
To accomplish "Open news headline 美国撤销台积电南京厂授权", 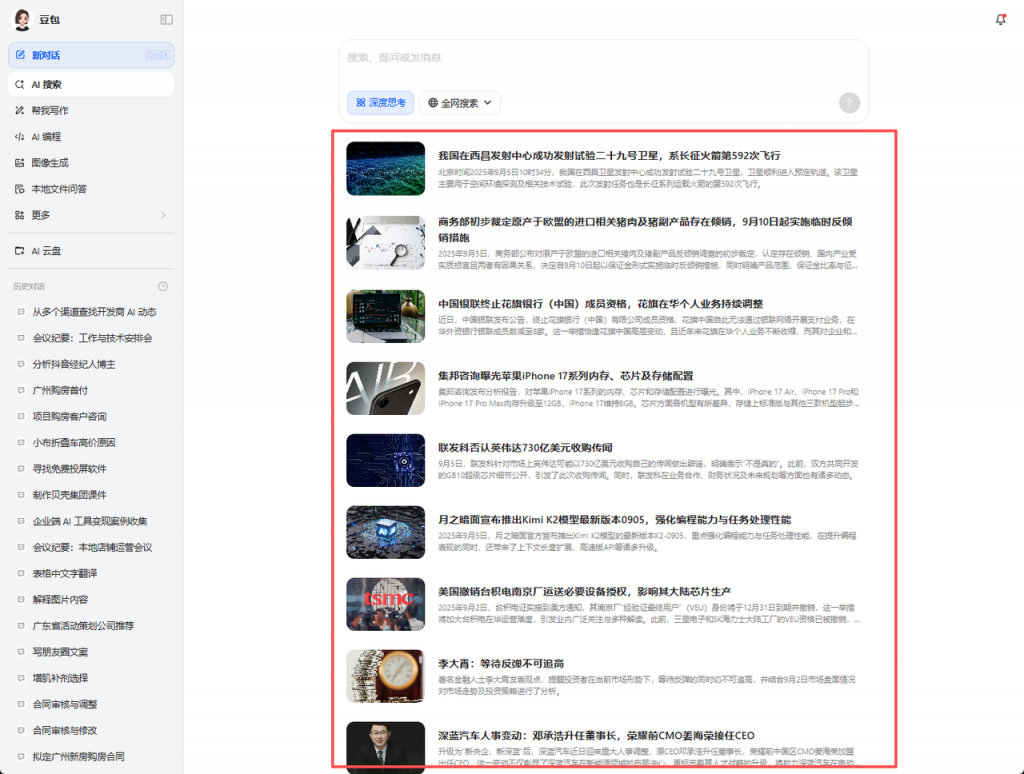I will [x=584, y=591].
